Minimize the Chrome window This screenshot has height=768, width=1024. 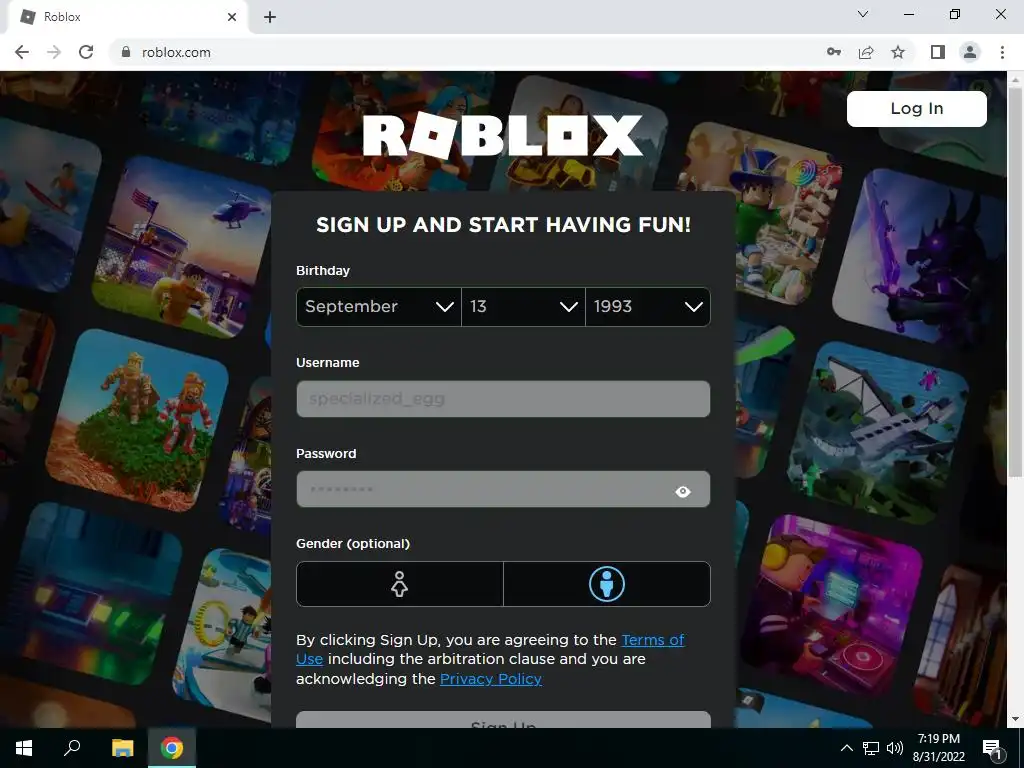tap(908, 14)
